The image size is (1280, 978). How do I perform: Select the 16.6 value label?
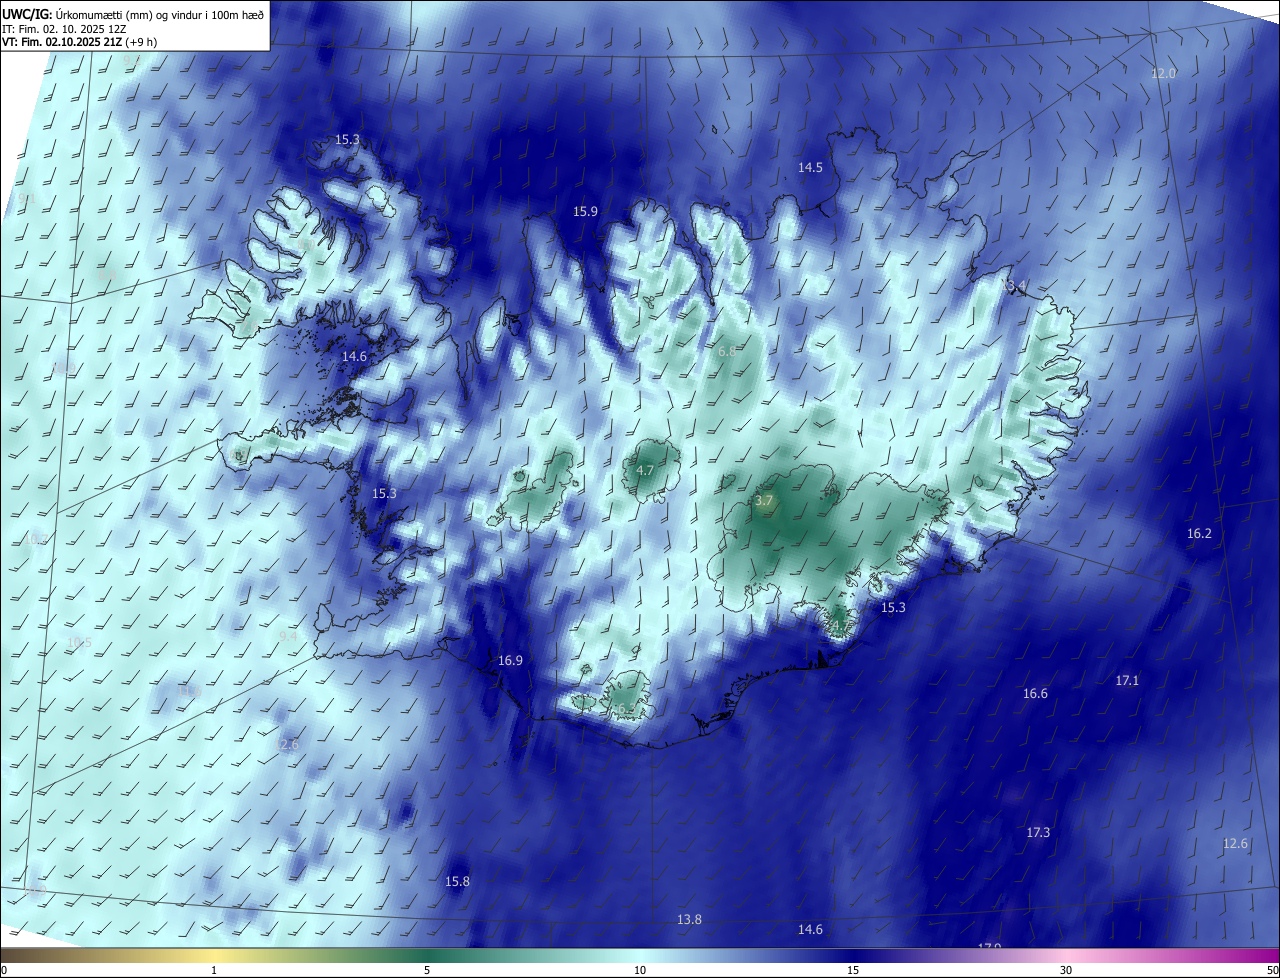tap(1035, 694)
